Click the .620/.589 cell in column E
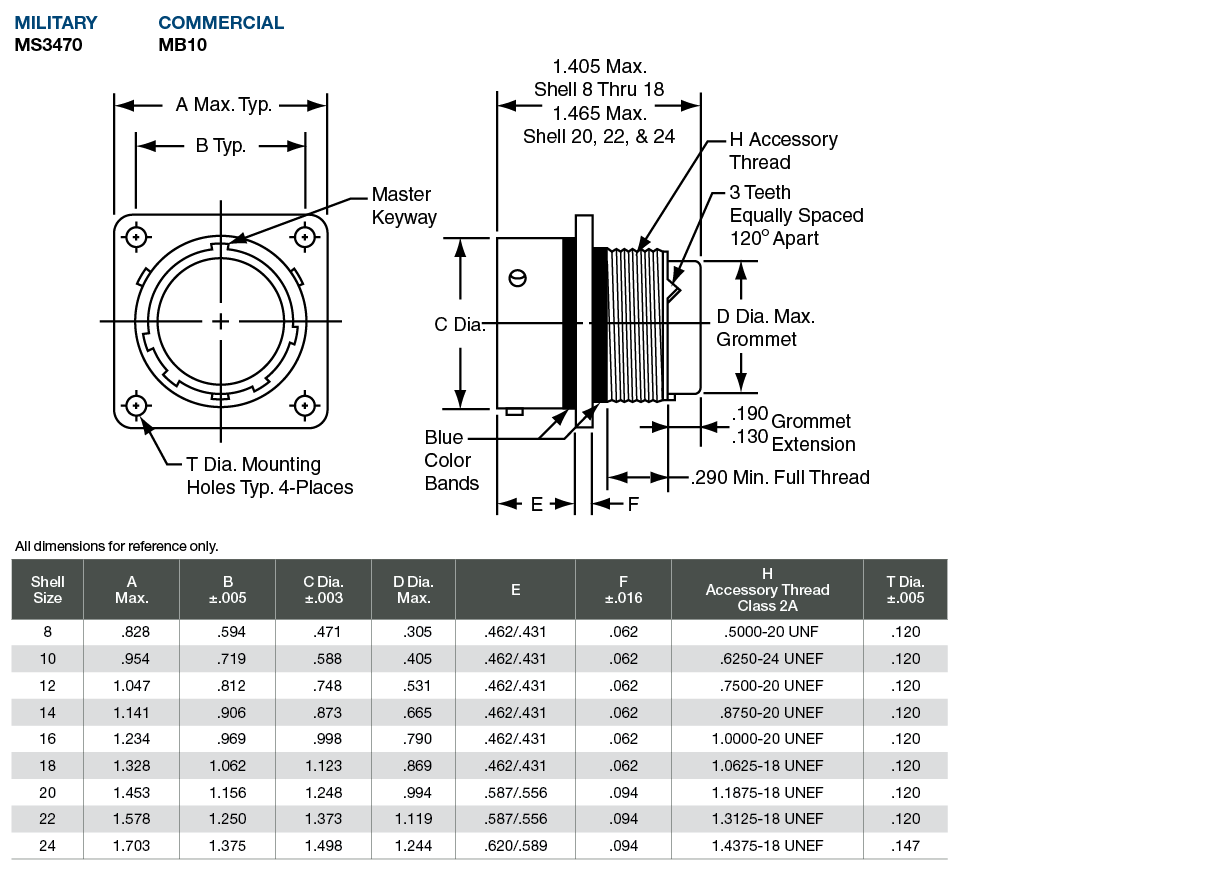 coord(516,846)
